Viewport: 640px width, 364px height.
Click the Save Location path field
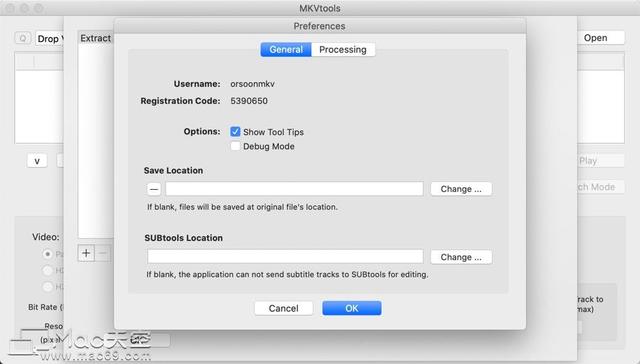[294, 189]
